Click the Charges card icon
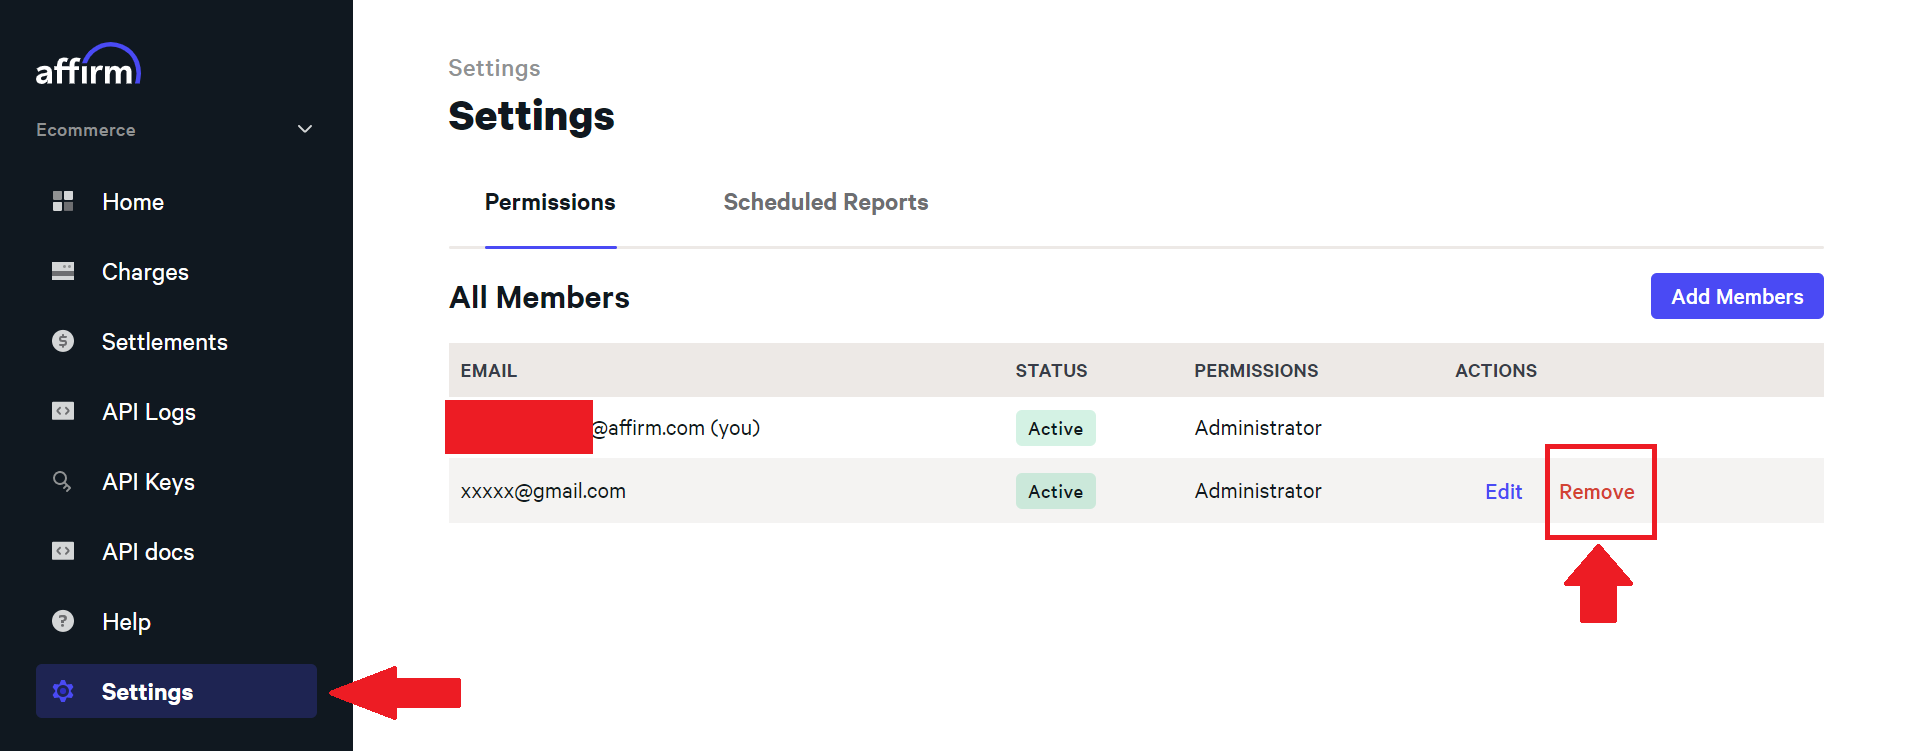1920x751 pixels. tap(63, 271)
